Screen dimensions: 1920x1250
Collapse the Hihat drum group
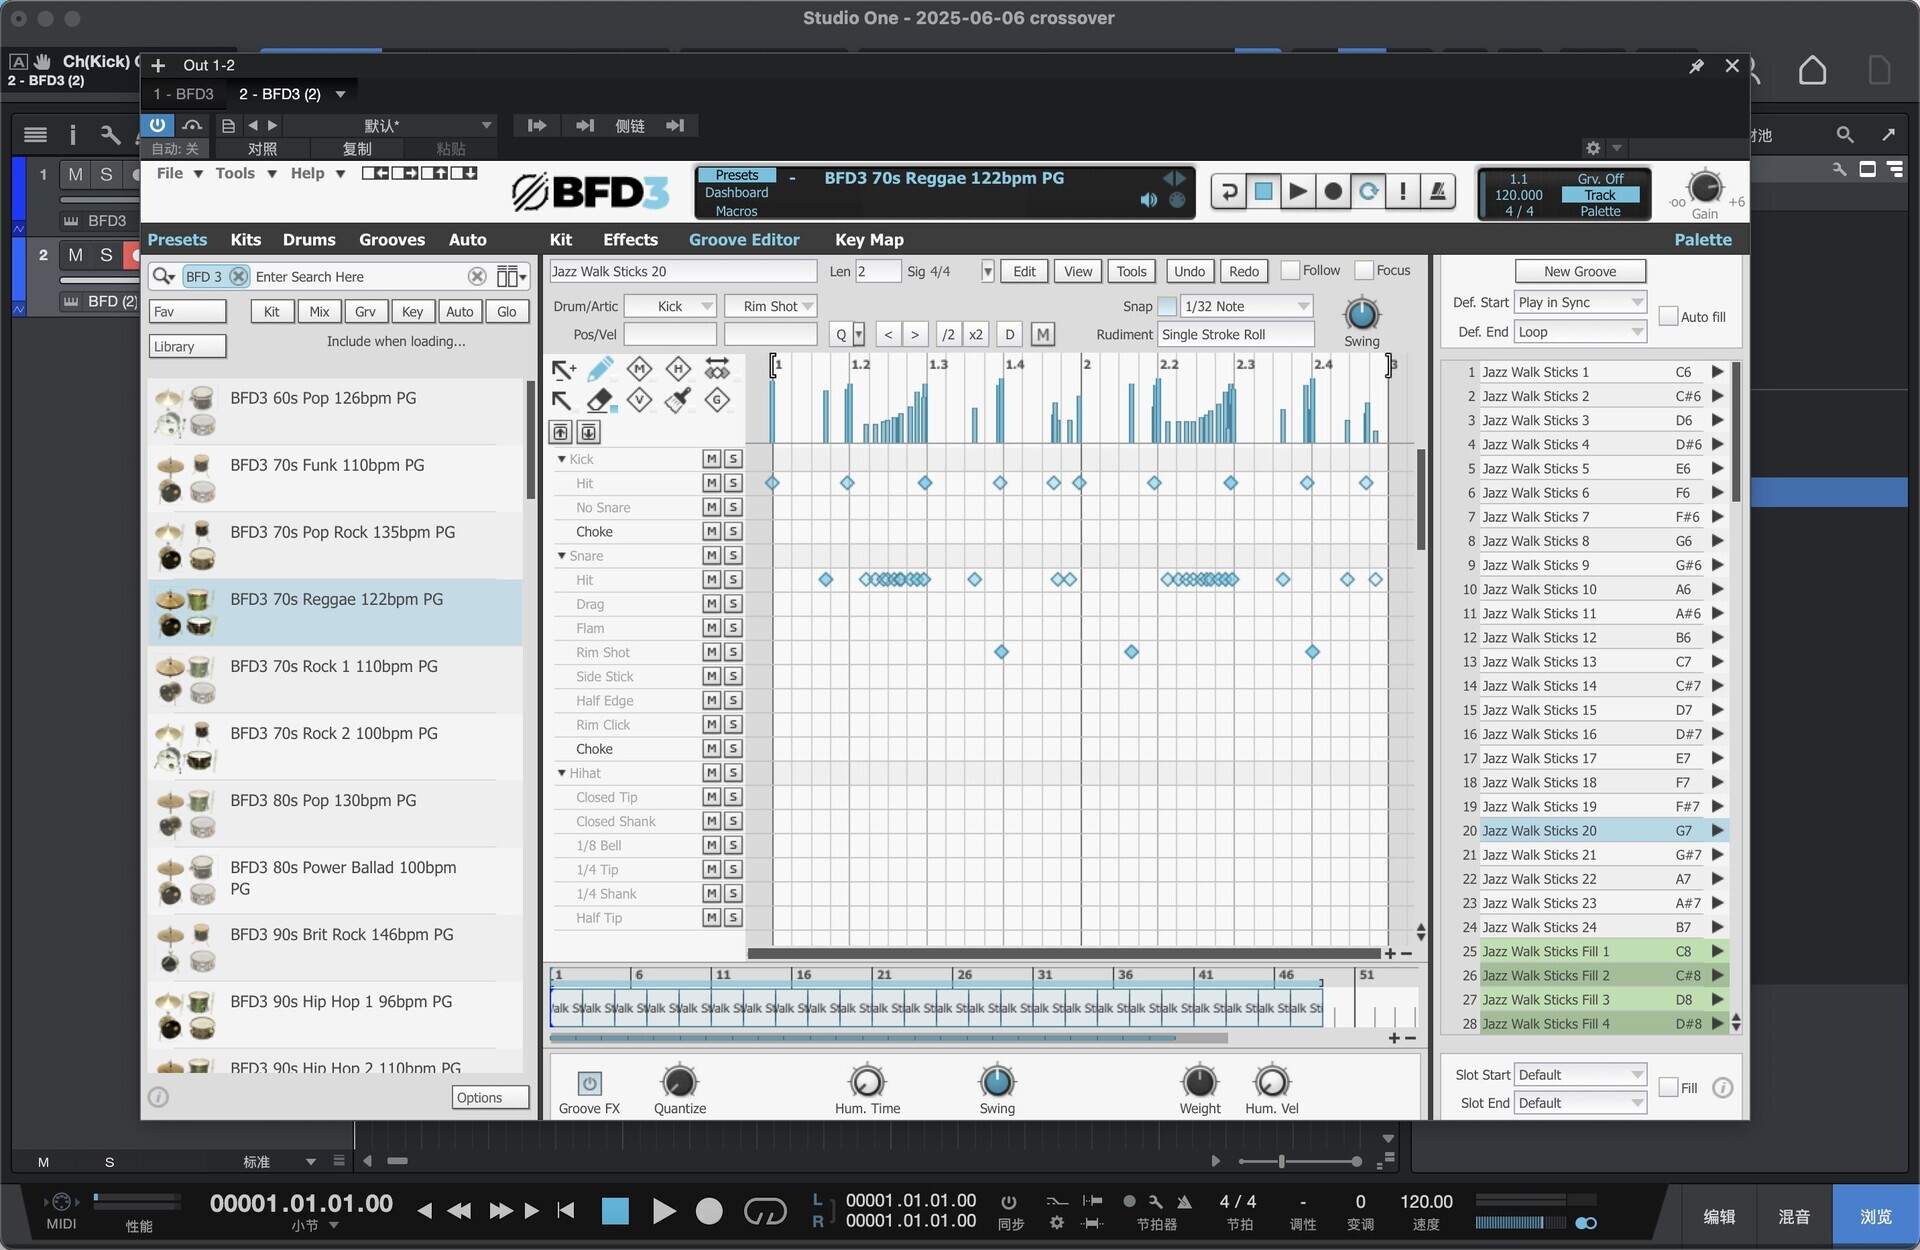[561, 773]
